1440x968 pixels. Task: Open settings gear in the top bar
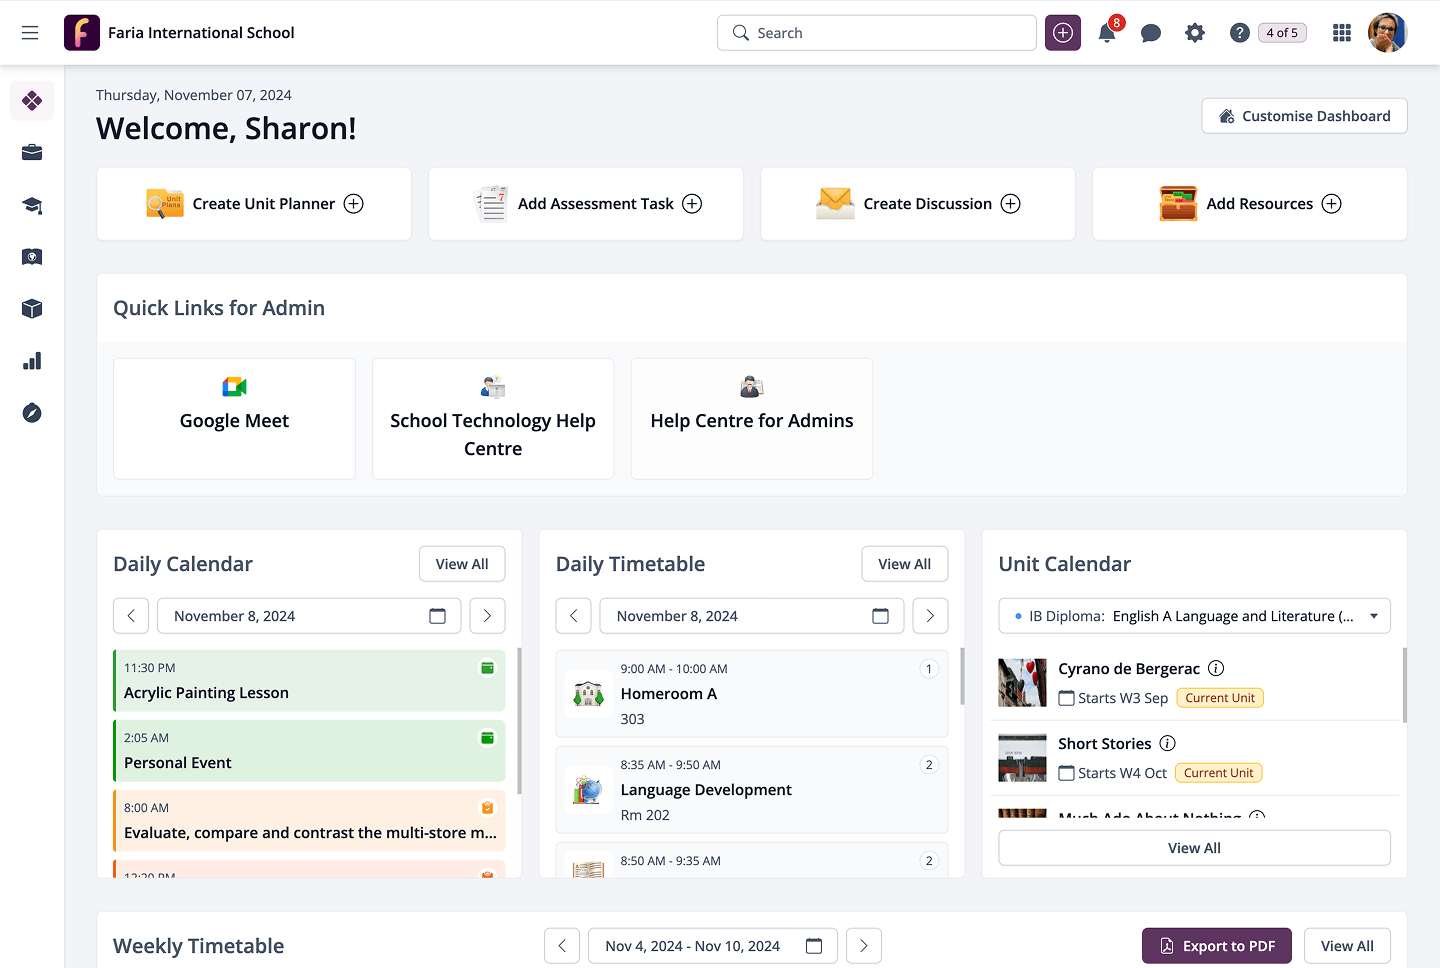pos(1195,33)
